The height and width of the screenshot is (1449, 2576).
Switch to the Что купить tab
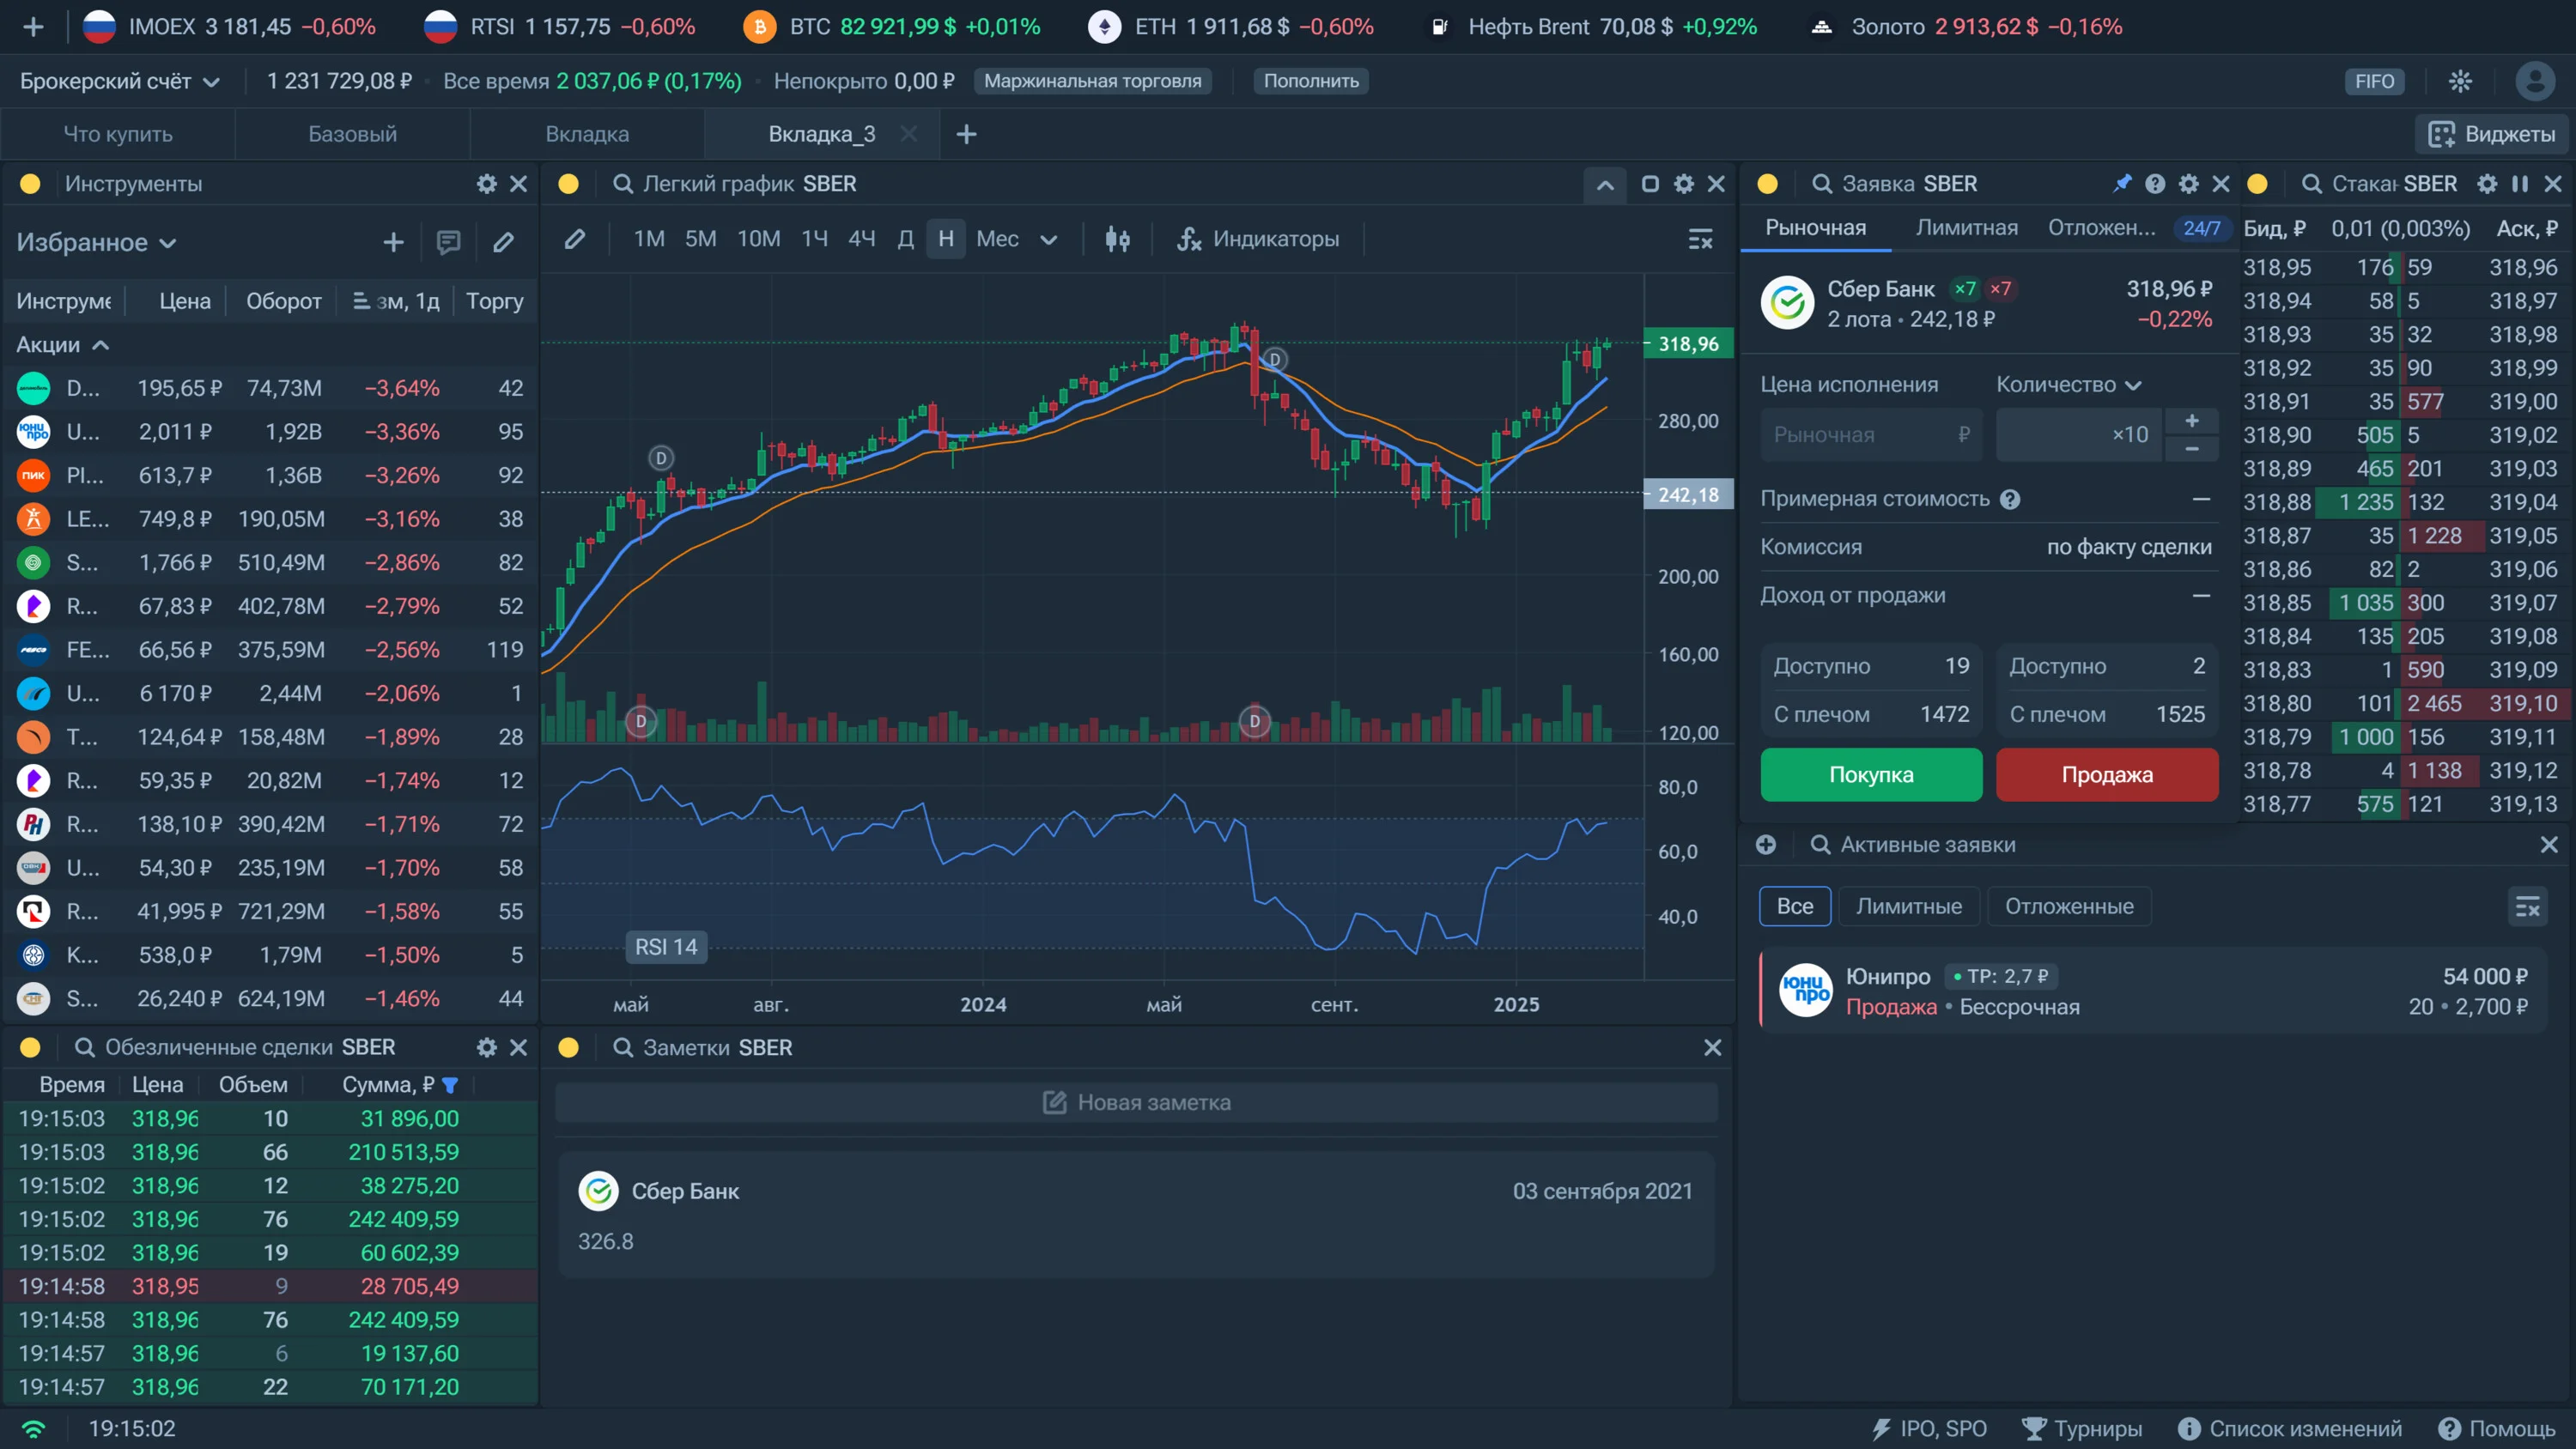point(118,134)
